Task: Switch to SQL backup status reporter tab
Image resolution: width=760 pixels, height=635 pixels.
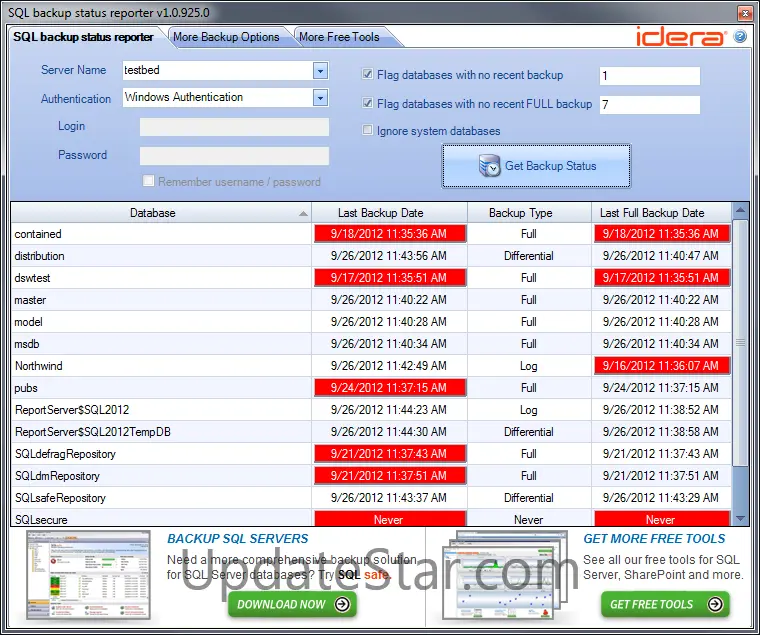Action: pyautogui.click(x=83, y=37)
